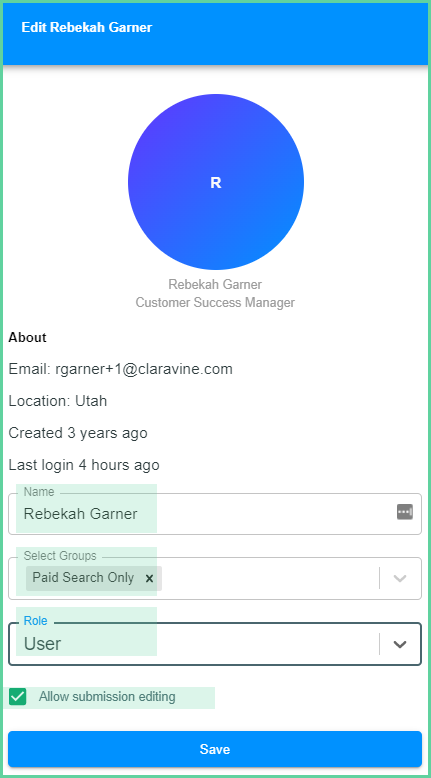The height and width of the screenshot is (778, 431).
Task: Click the Allow submission editing label
Action: (107, 697)
